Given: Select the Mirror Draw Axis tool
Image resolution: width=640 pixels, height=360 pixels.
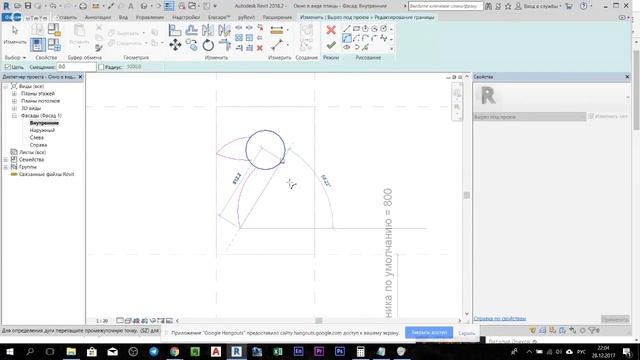Looking at the screenshot, I should [224, 30].
